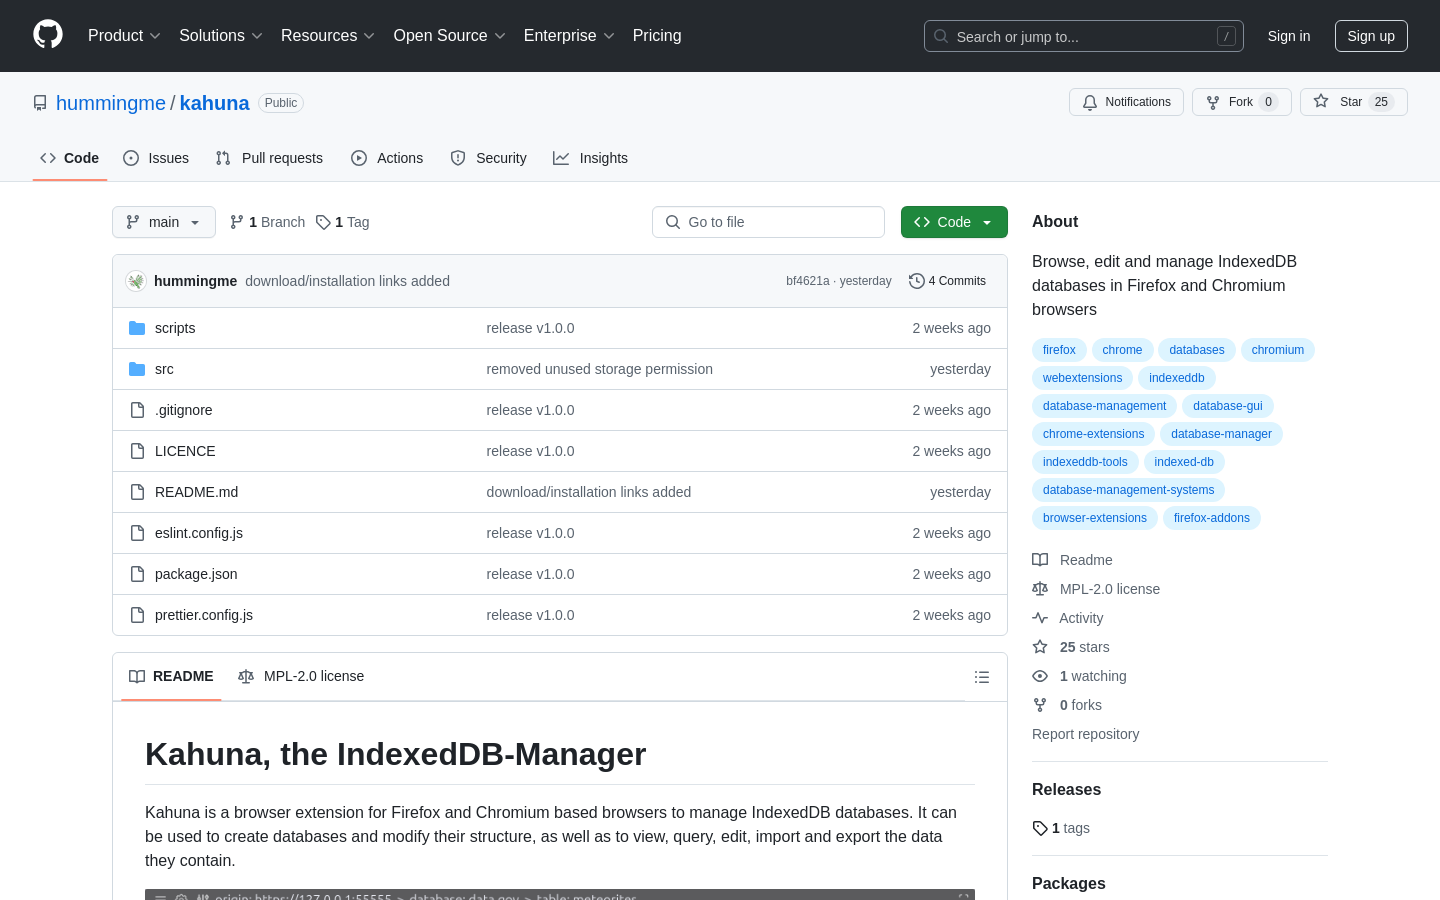Click the src folder icon
This screenshot has height=900, width=1440.
(137, 369)
